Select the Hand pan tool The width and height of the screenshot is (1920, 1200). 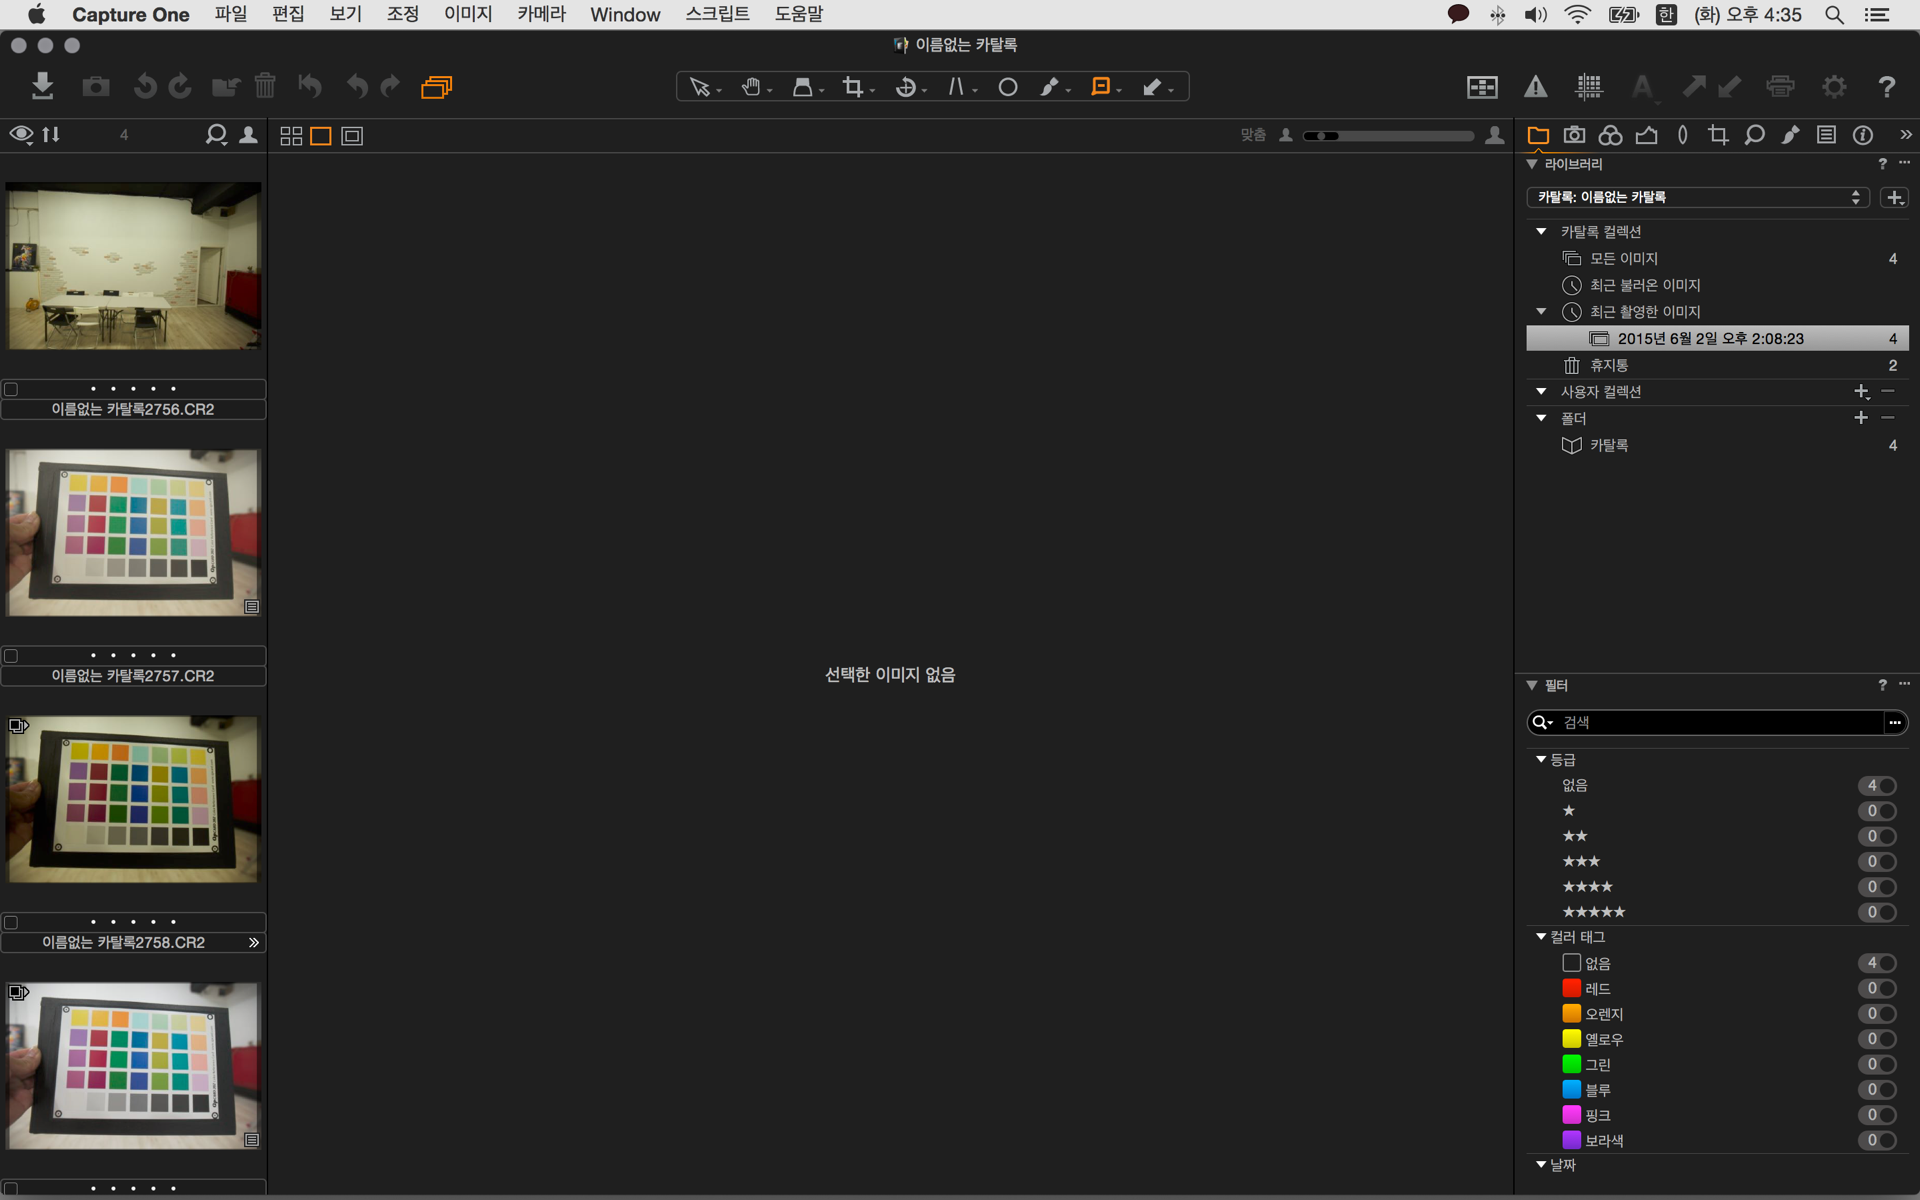(751, 87)
